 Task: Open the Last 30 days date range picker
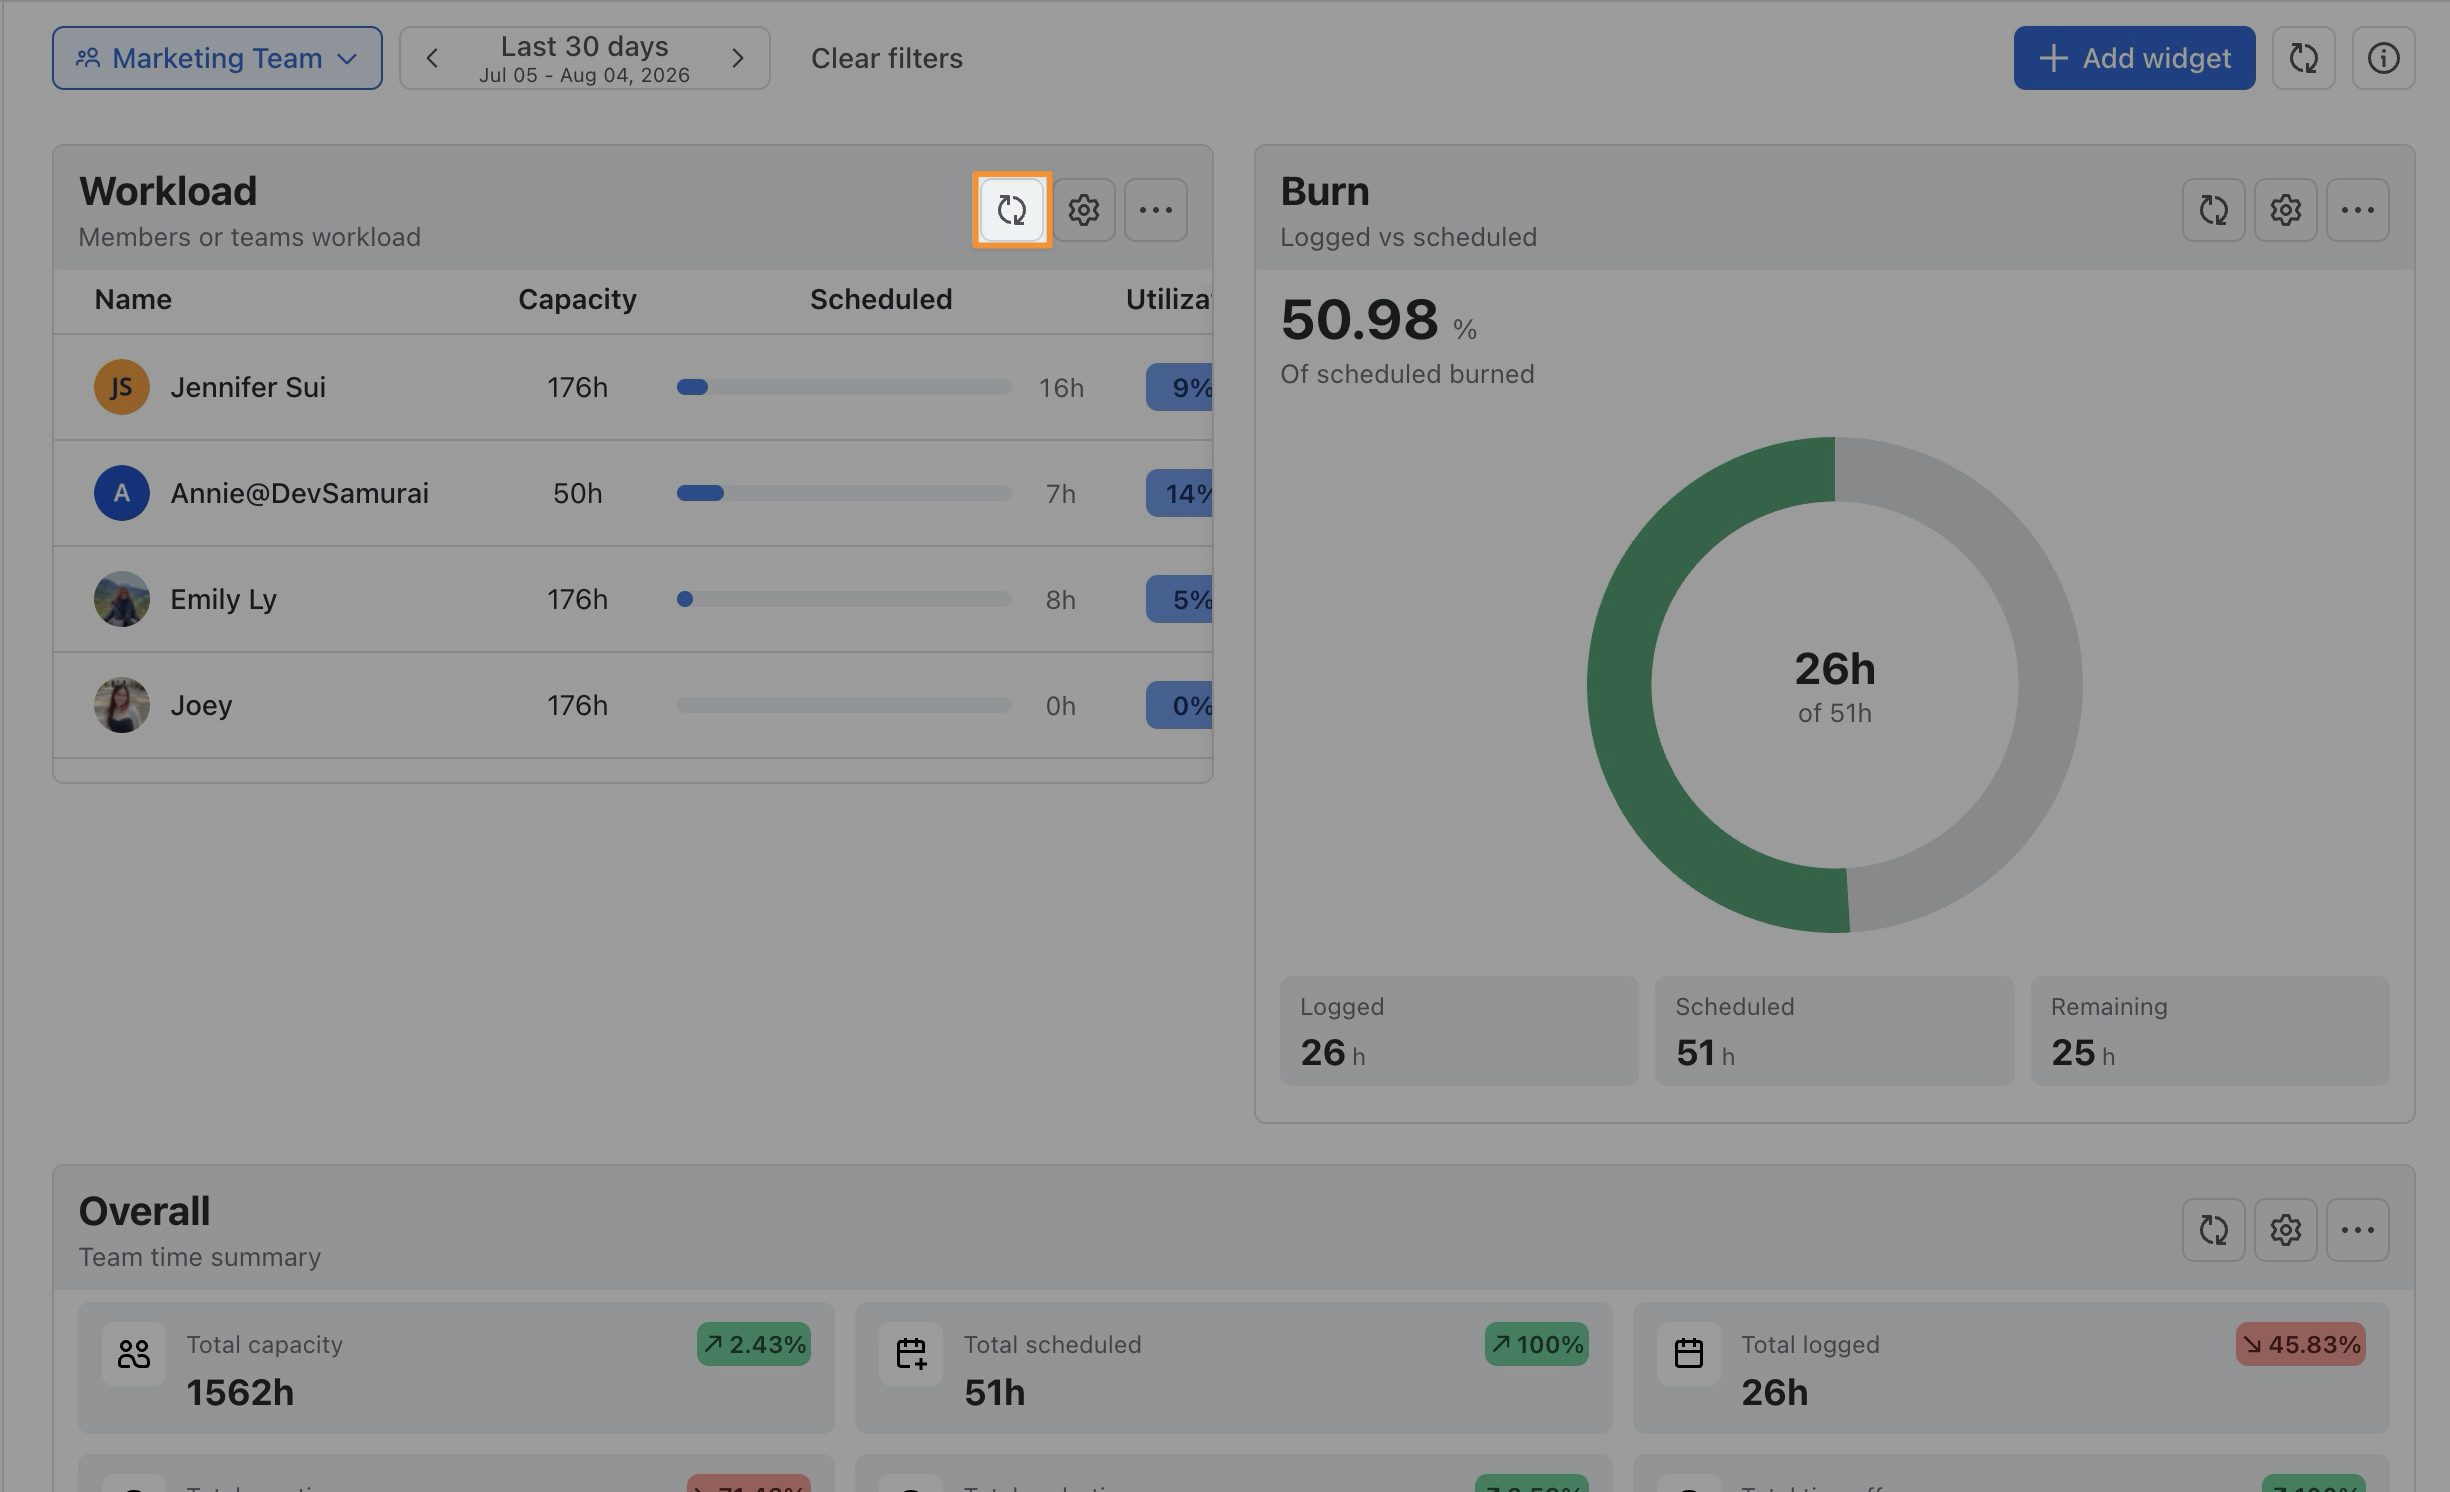click(x=584, y=58)
